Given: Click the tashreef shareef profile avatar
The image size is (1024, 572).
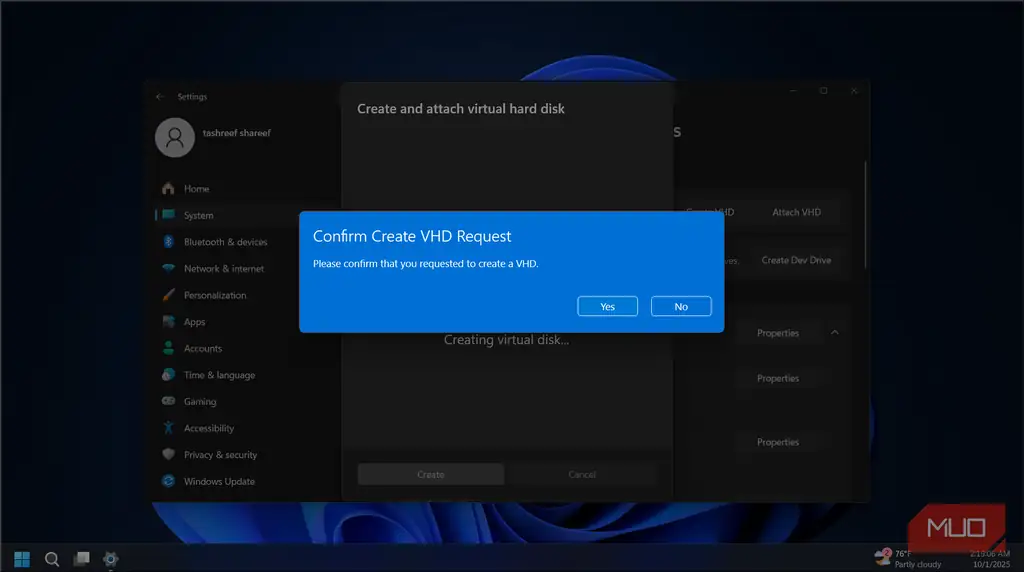Looking at the screenshot, I should (x=175, y=137).
